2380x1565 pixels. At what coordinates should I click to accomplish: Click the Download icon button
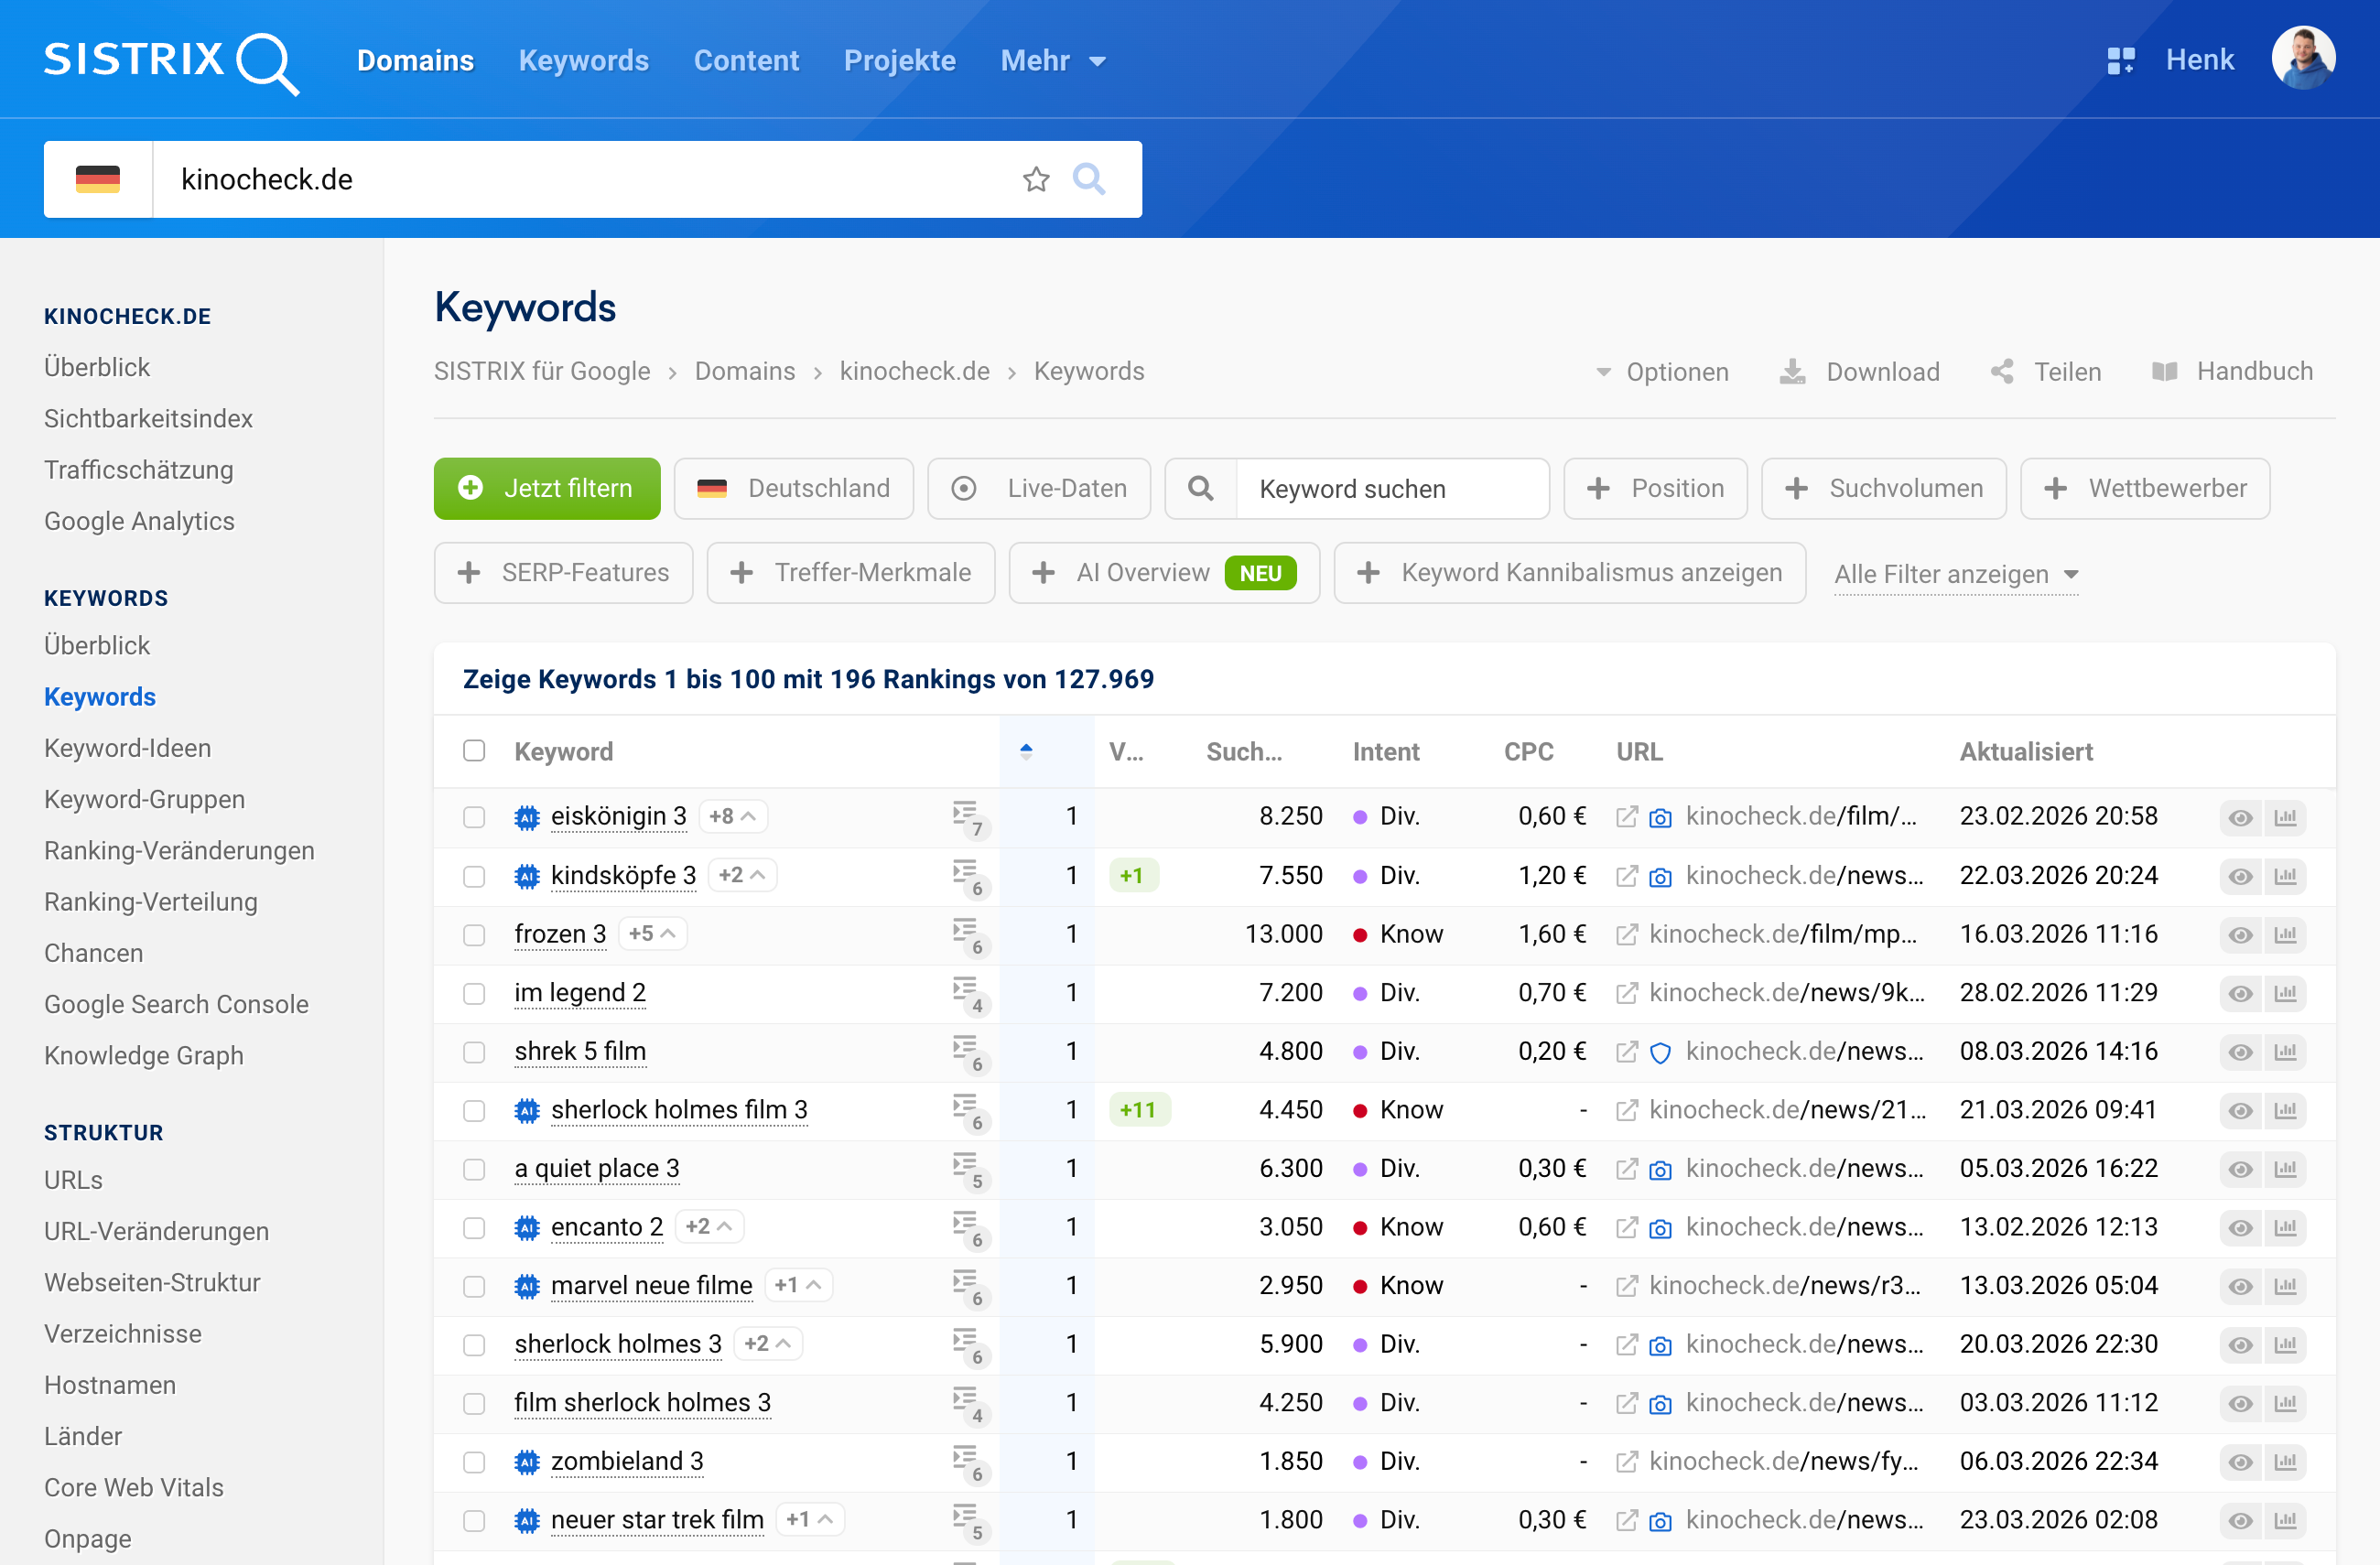pyautogui.click(x=1859, y=372)
